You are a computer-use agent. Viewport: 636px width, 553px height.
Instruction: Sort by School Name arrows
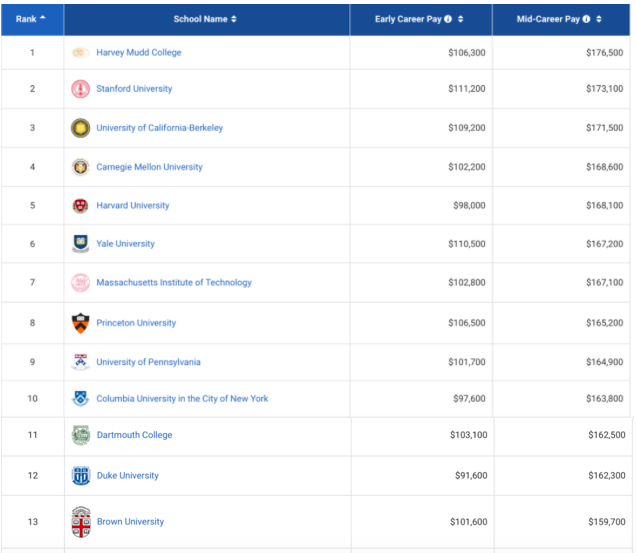coord(234,19)
